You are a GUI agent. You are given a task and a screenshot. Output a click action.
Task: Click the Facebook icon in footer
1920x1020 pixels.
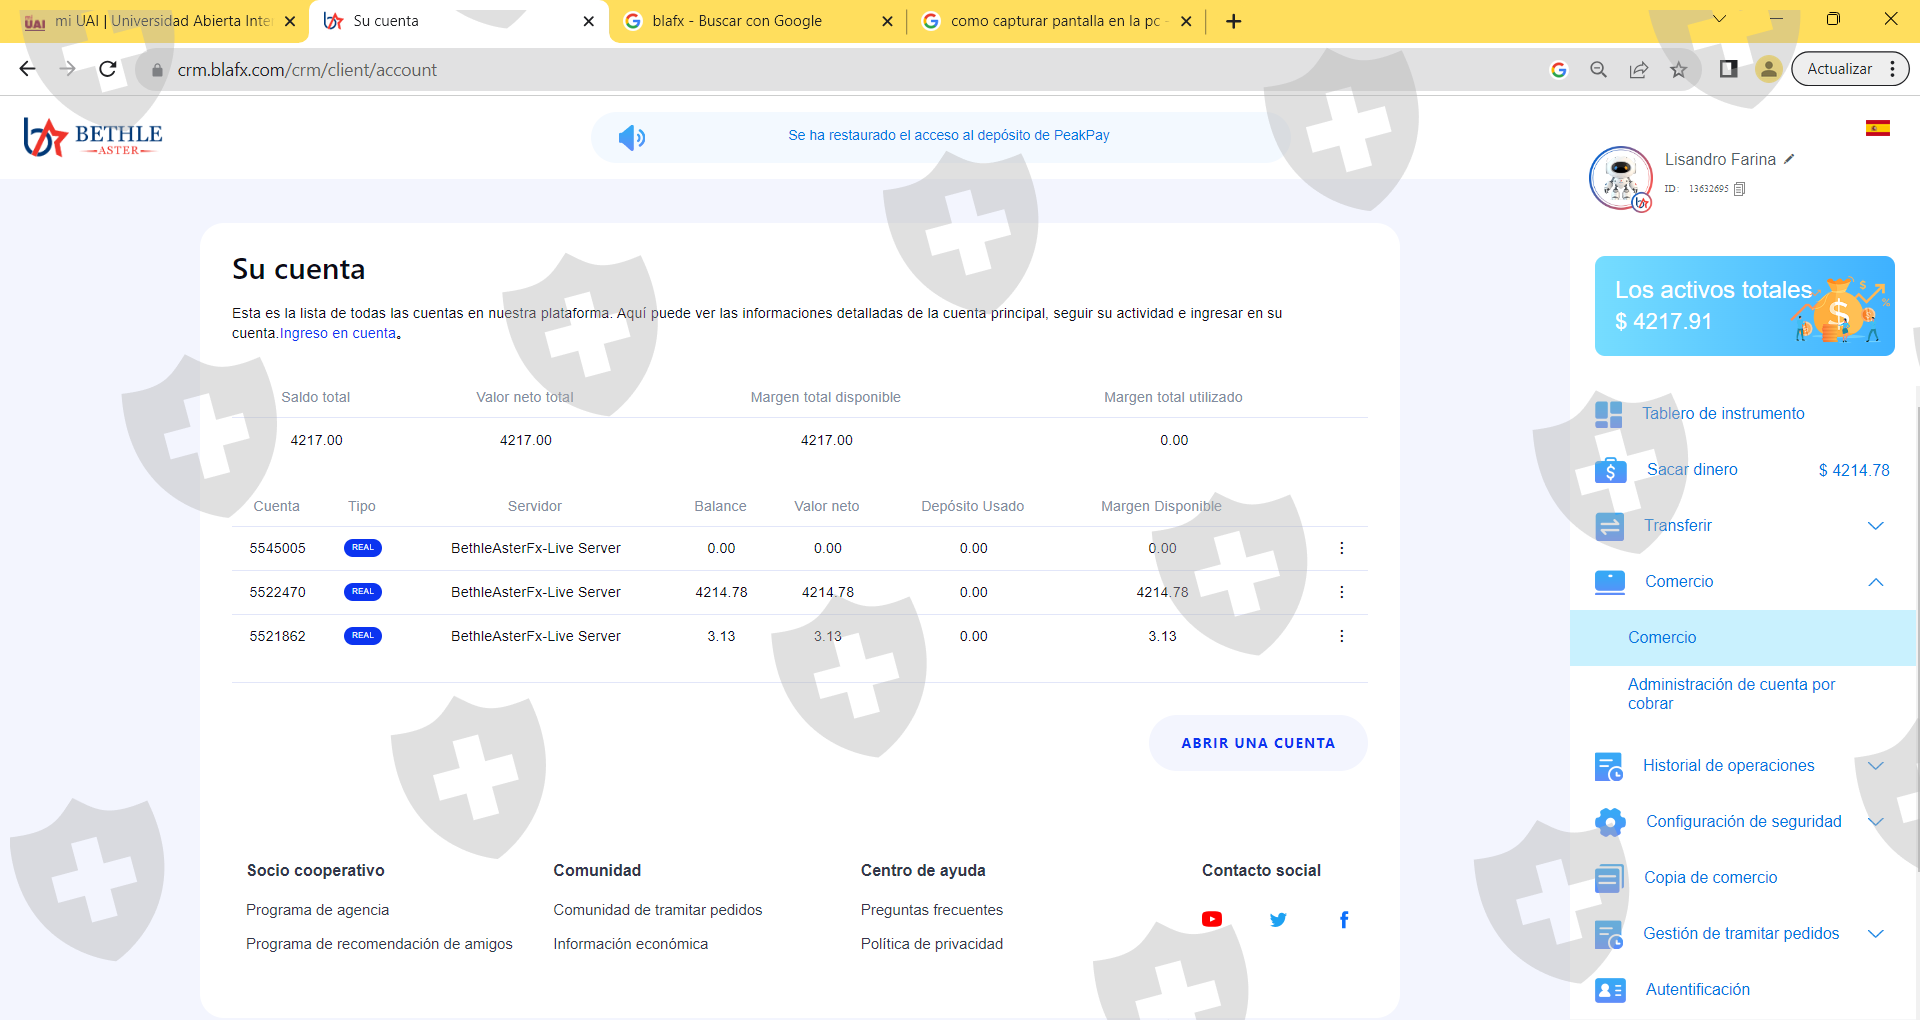point(1344,919)
